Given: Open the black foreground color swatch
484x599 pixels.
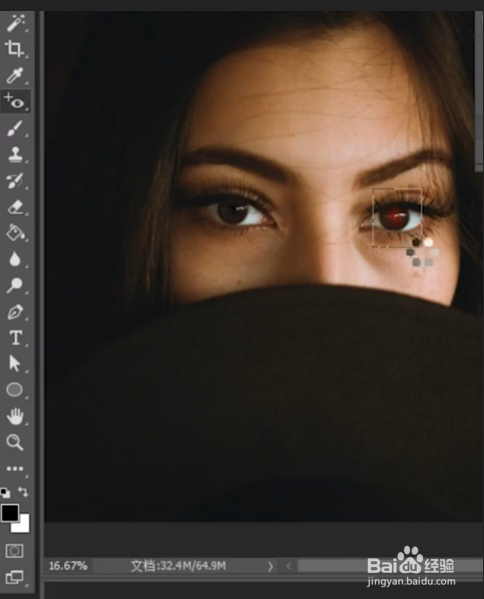Looking at the screenshot, I should coord(9,513).
